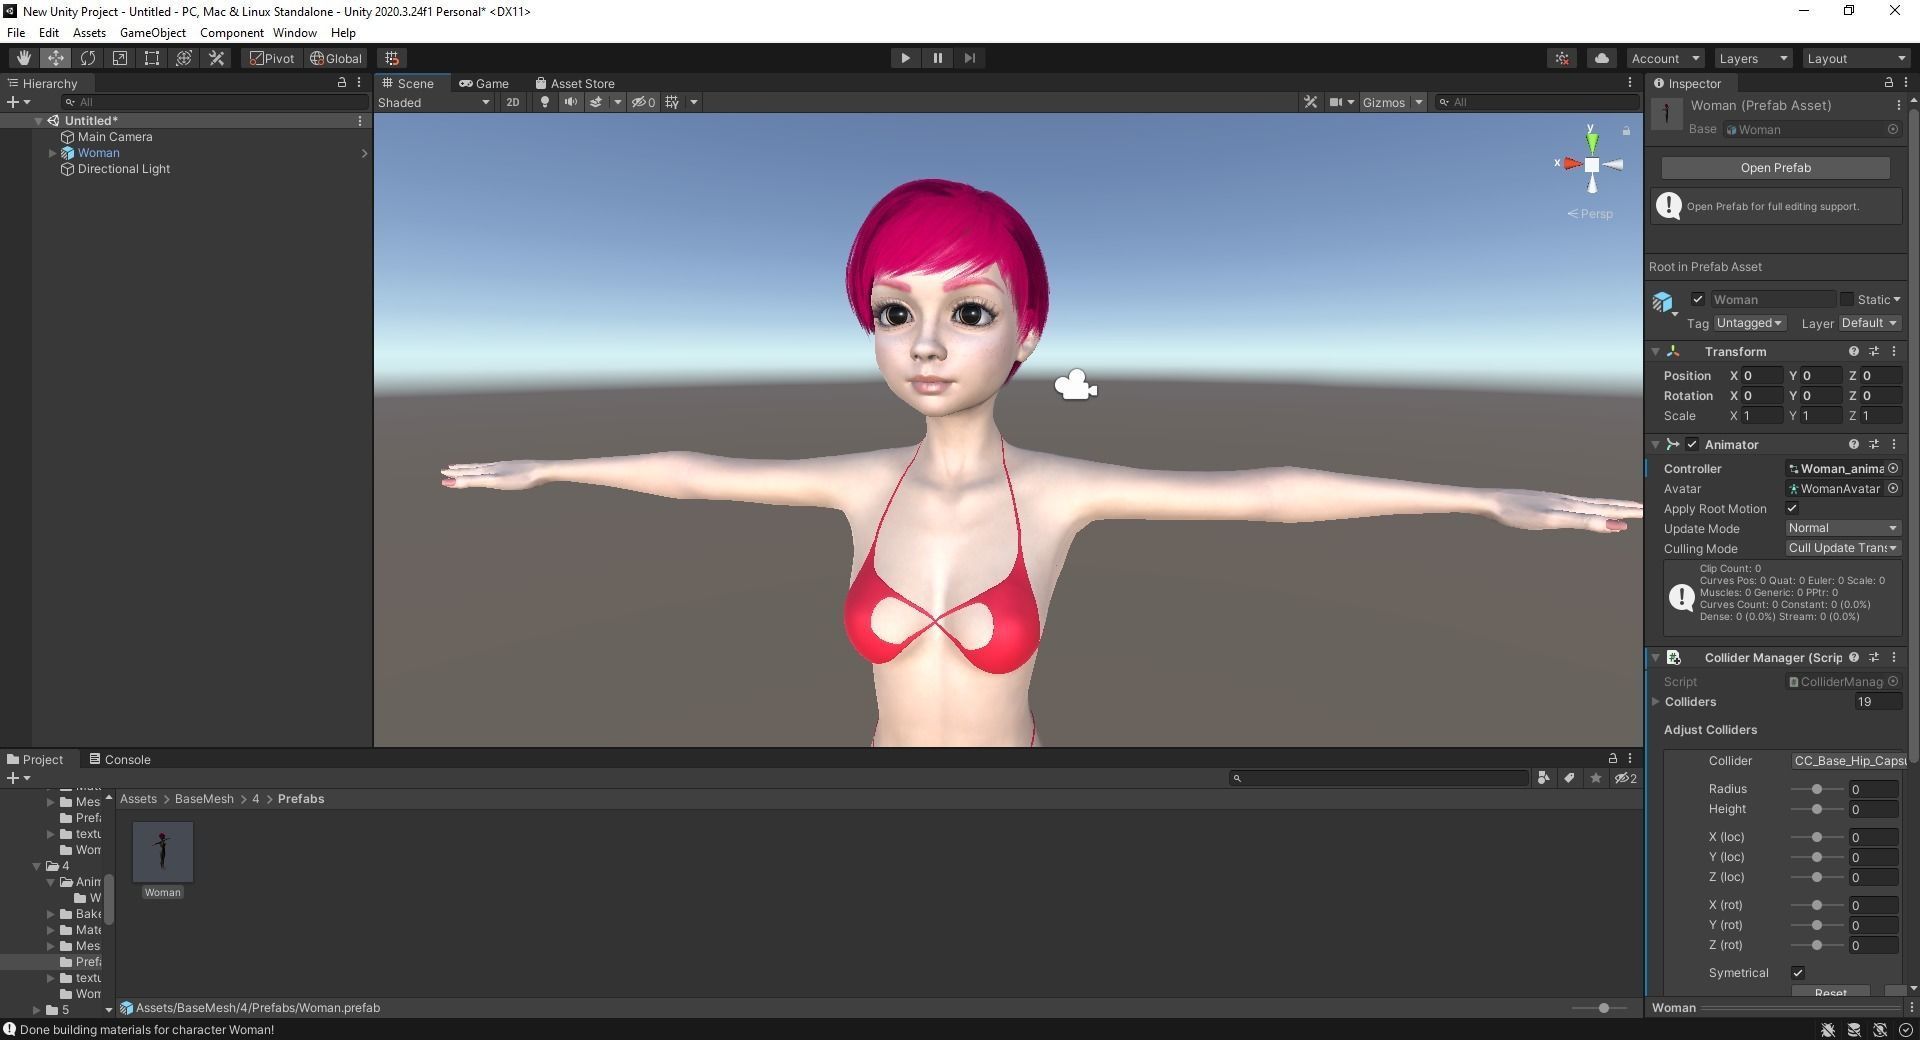Open the Layer Default dropdown
1920x1040 pixels.
[x=1869, y=324]
